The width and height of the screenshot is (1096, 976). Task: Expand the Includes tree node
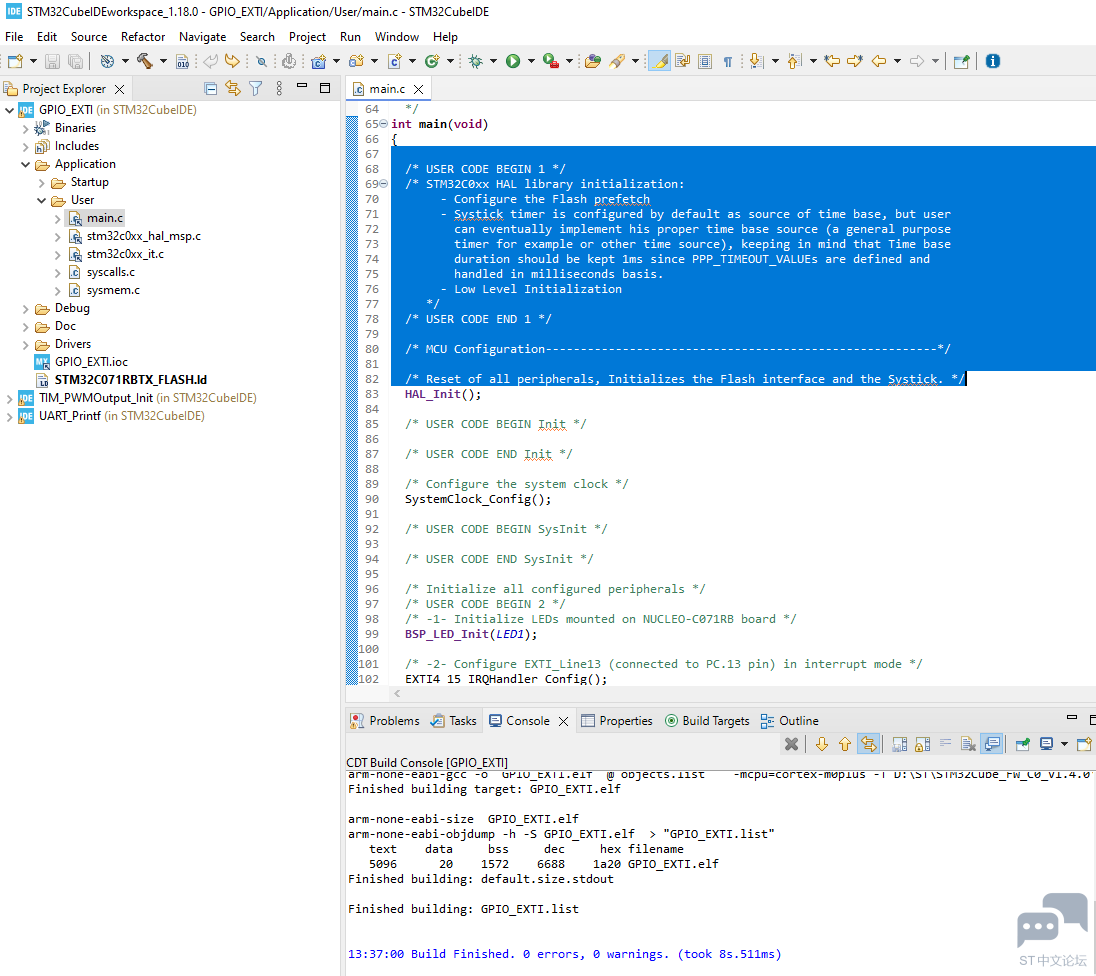coord(25,147)
